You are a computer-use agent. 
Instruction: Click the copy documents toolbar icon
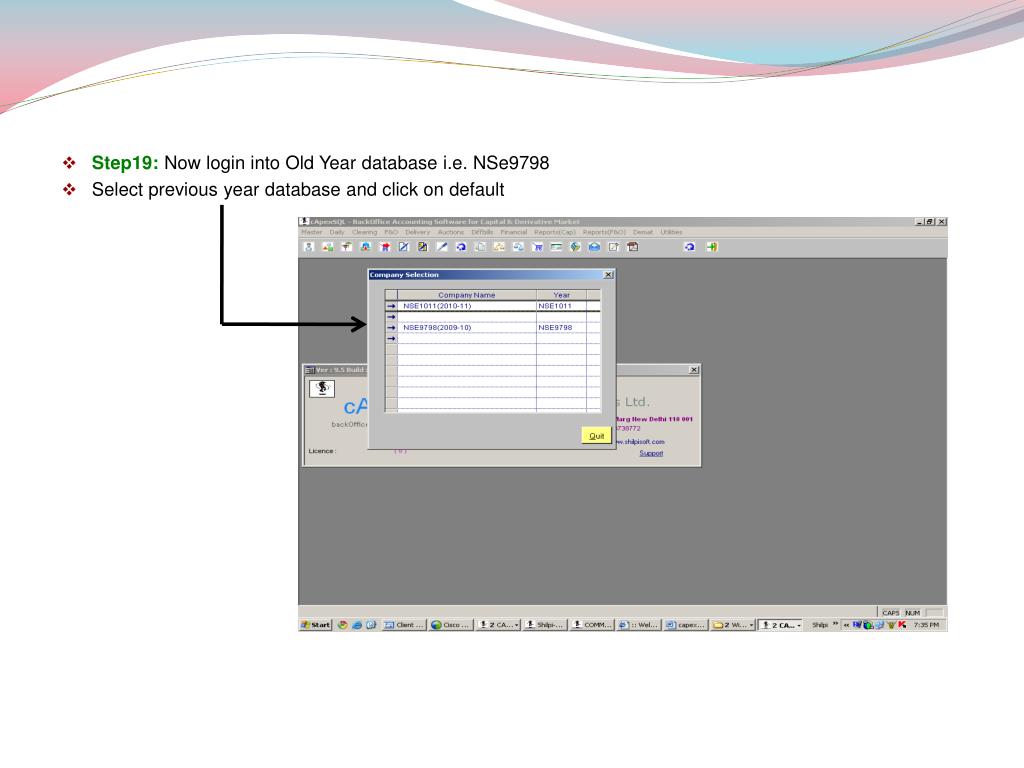(480, 247)
